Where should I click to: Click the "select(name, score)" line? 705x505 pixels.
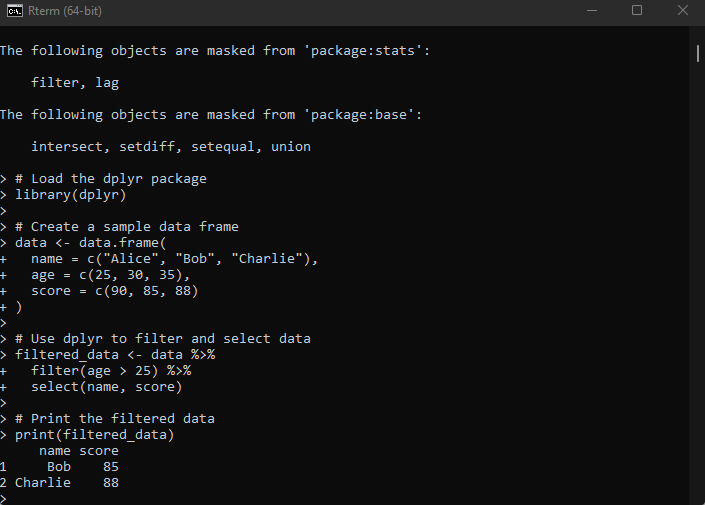tap(106, 387)
